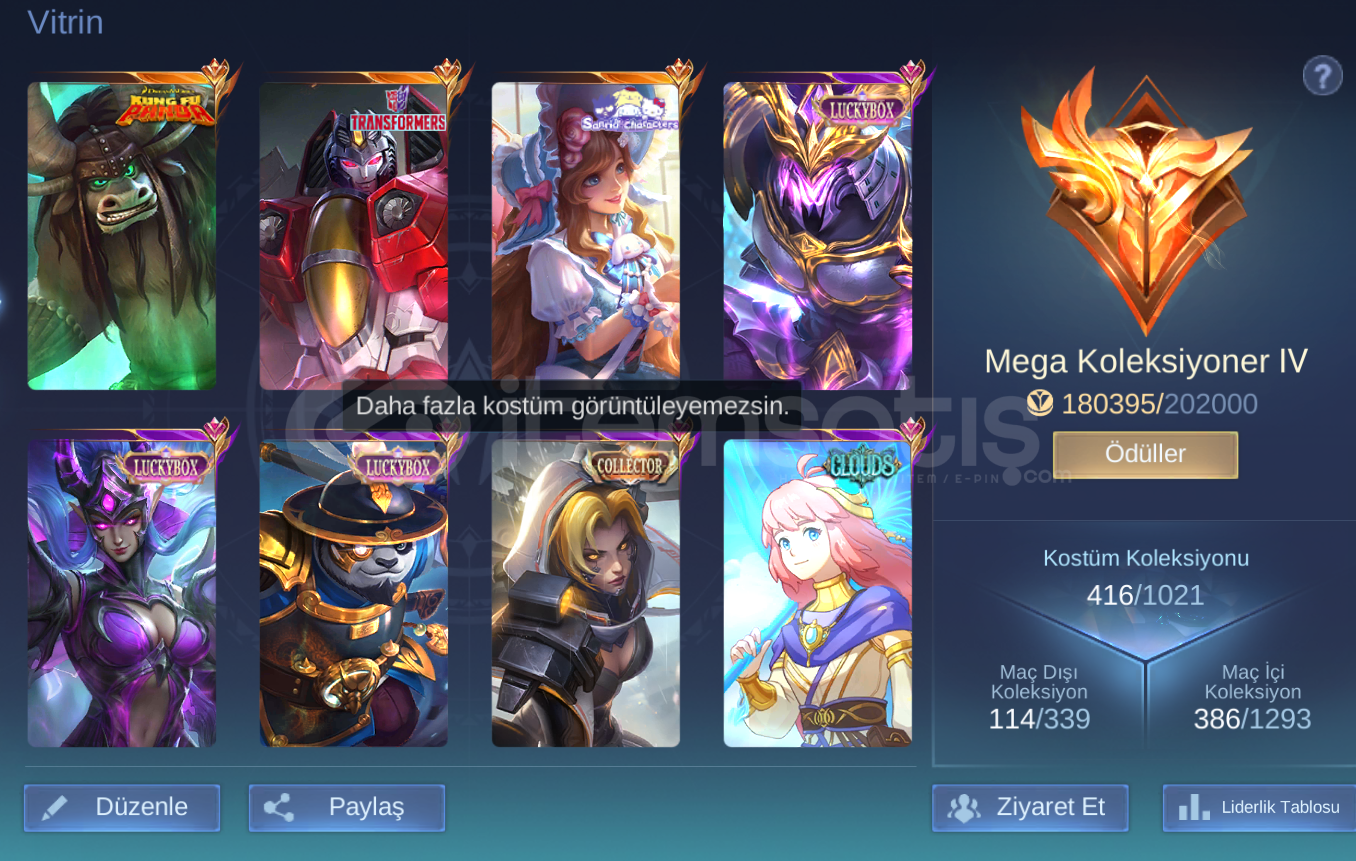Select the panda Luckybox skin card
1356x861 pixels.
pyautogui.click(x=354, y=594)
